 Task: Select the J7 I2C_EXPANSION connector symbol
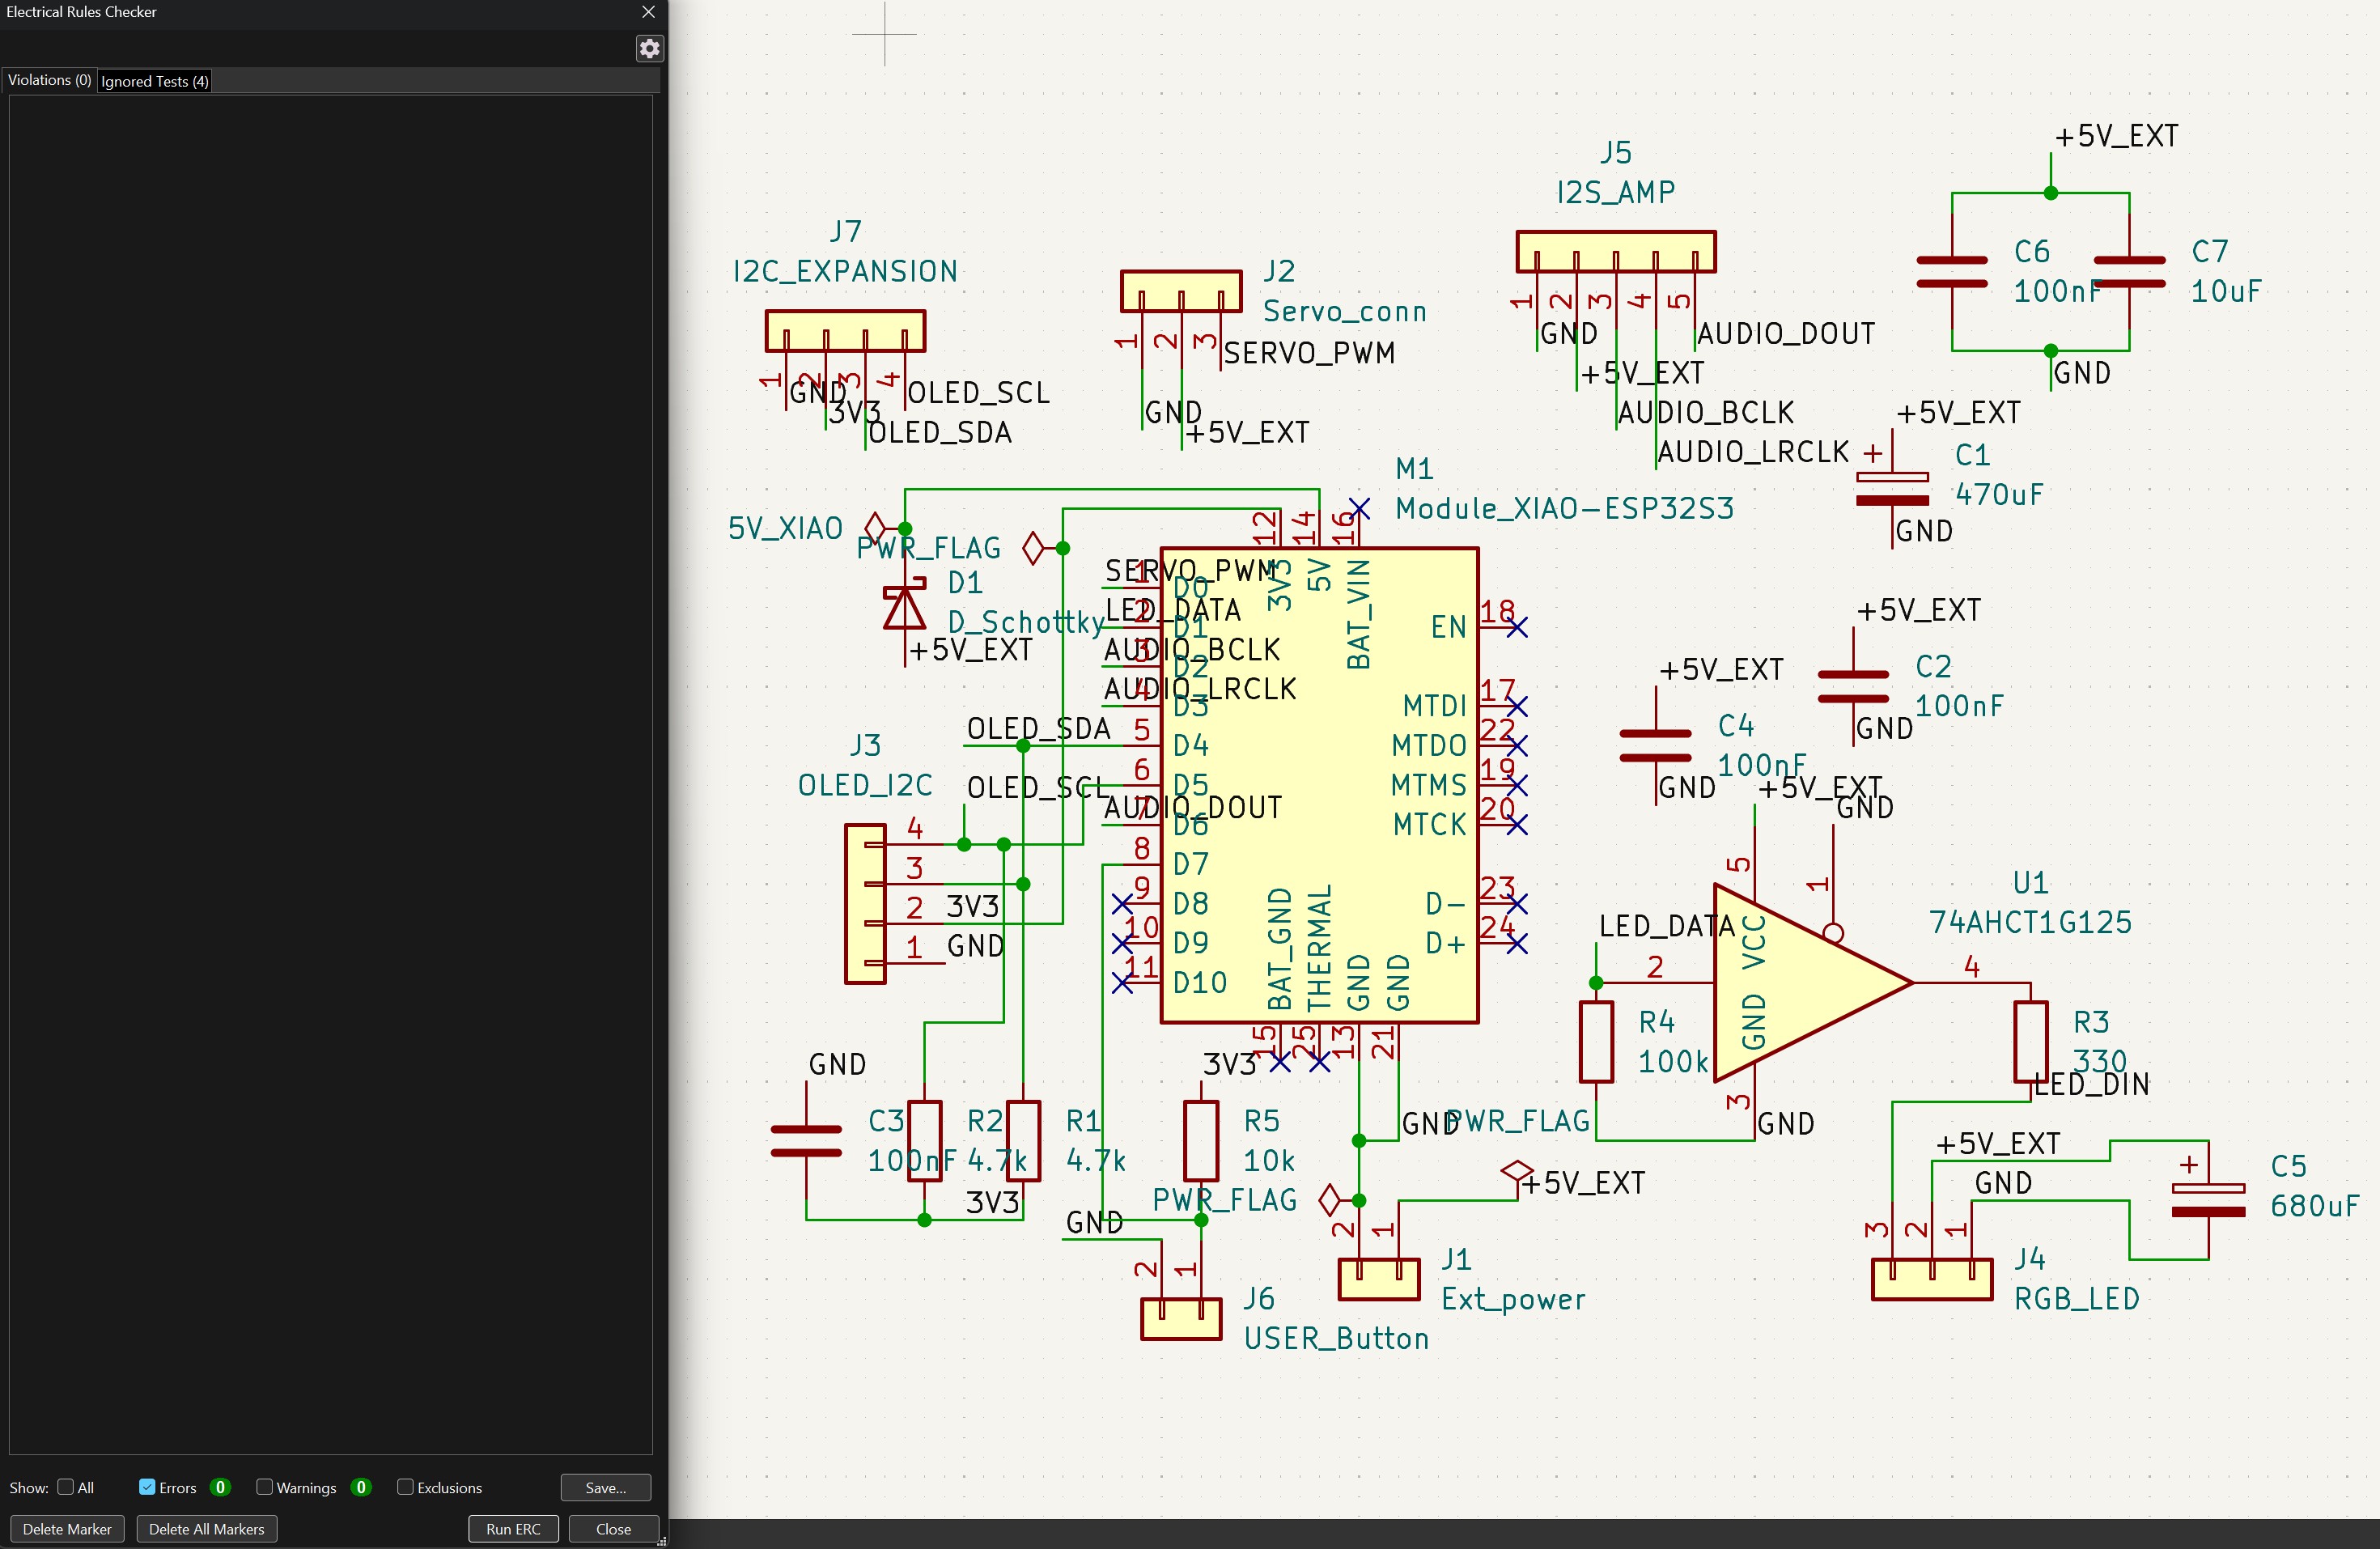pyautogui.click(x=845, y=331)
